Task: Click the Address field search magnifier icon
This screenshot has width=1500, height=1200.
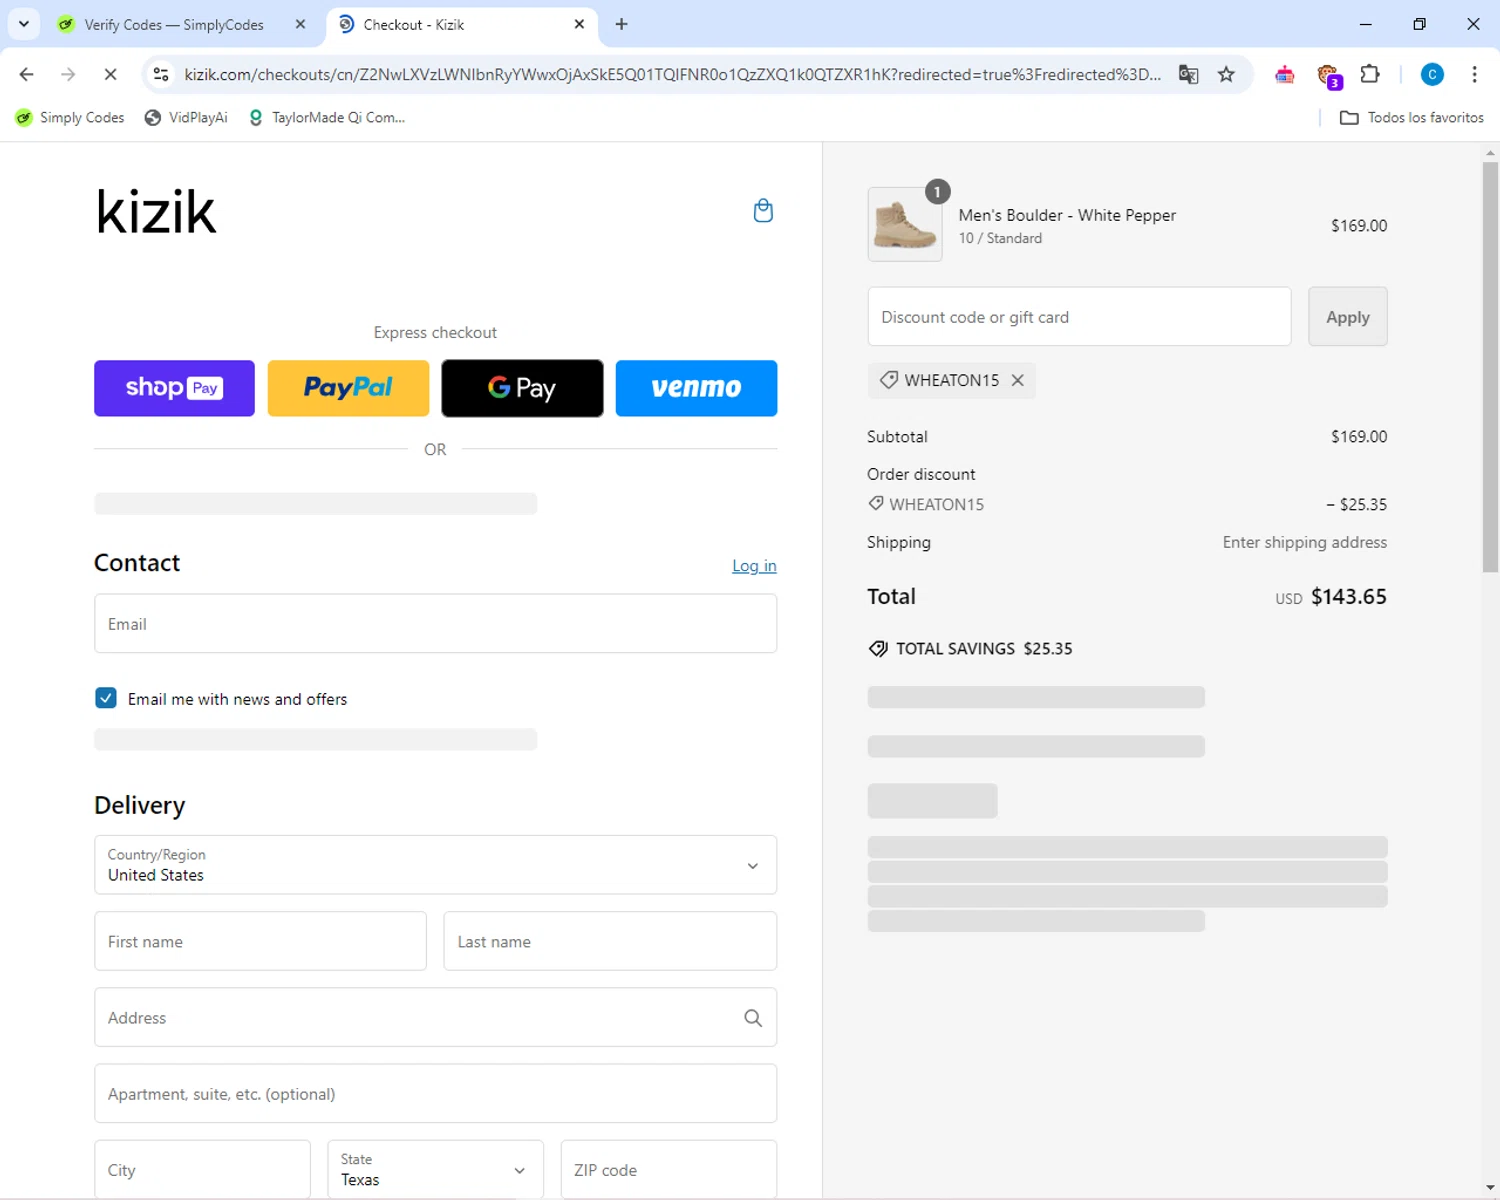Action: [753, 1018]
